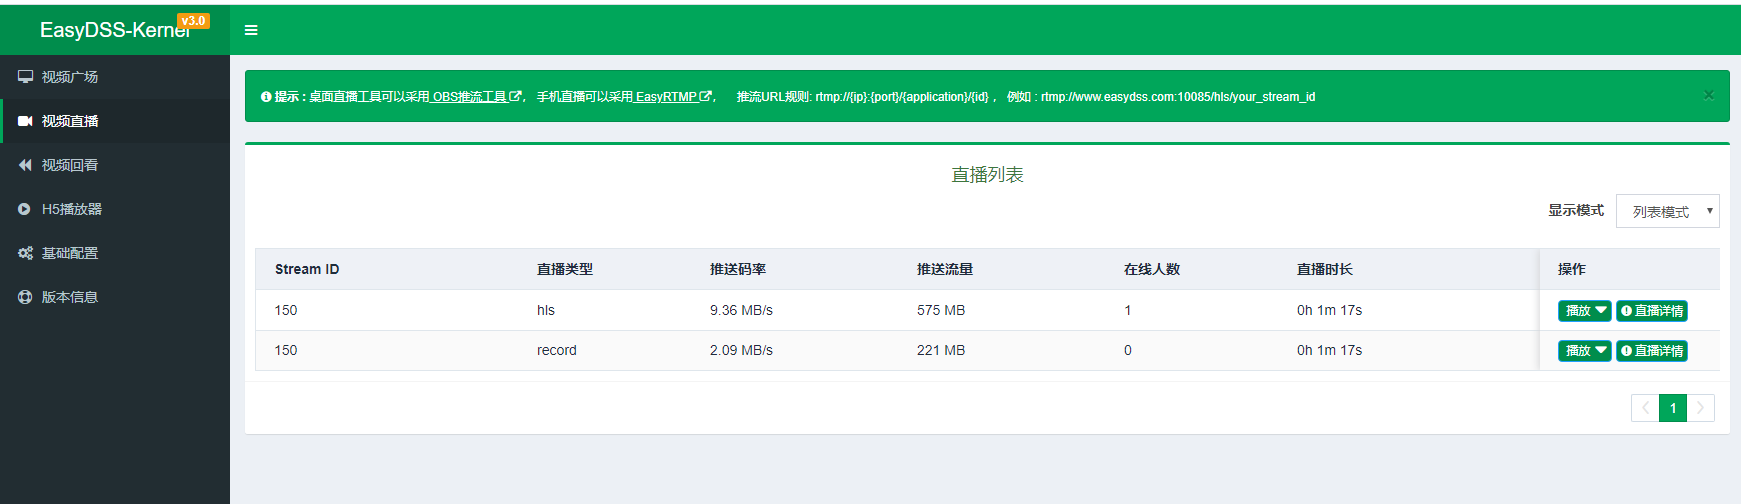Click the gears icon beside 基础配置
The image size is (1741, 504).
[25, 253]
